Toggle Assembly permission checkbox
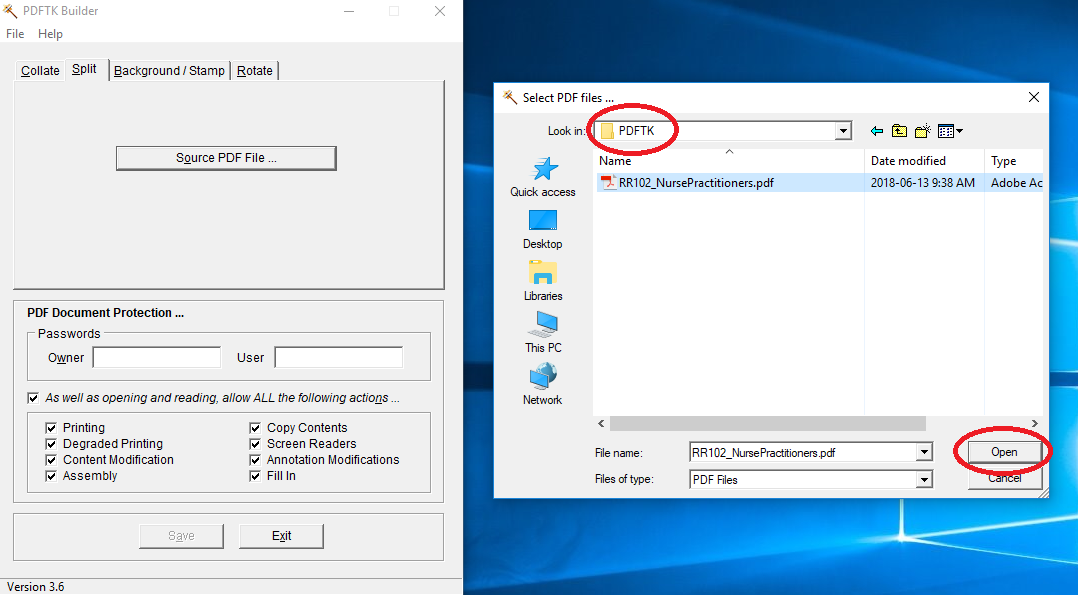This screenshot has height=595, width=1078. (x=51, y=476)
